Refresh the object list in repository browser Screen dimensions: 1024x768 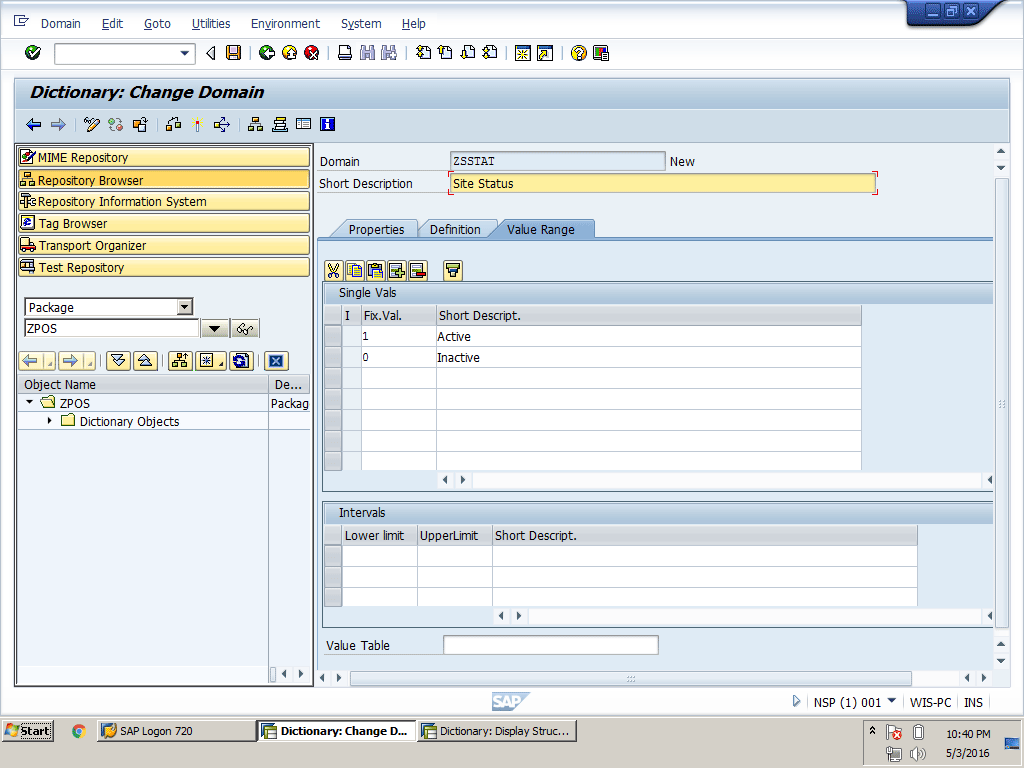pyautogui.click(x=240, y=361)
